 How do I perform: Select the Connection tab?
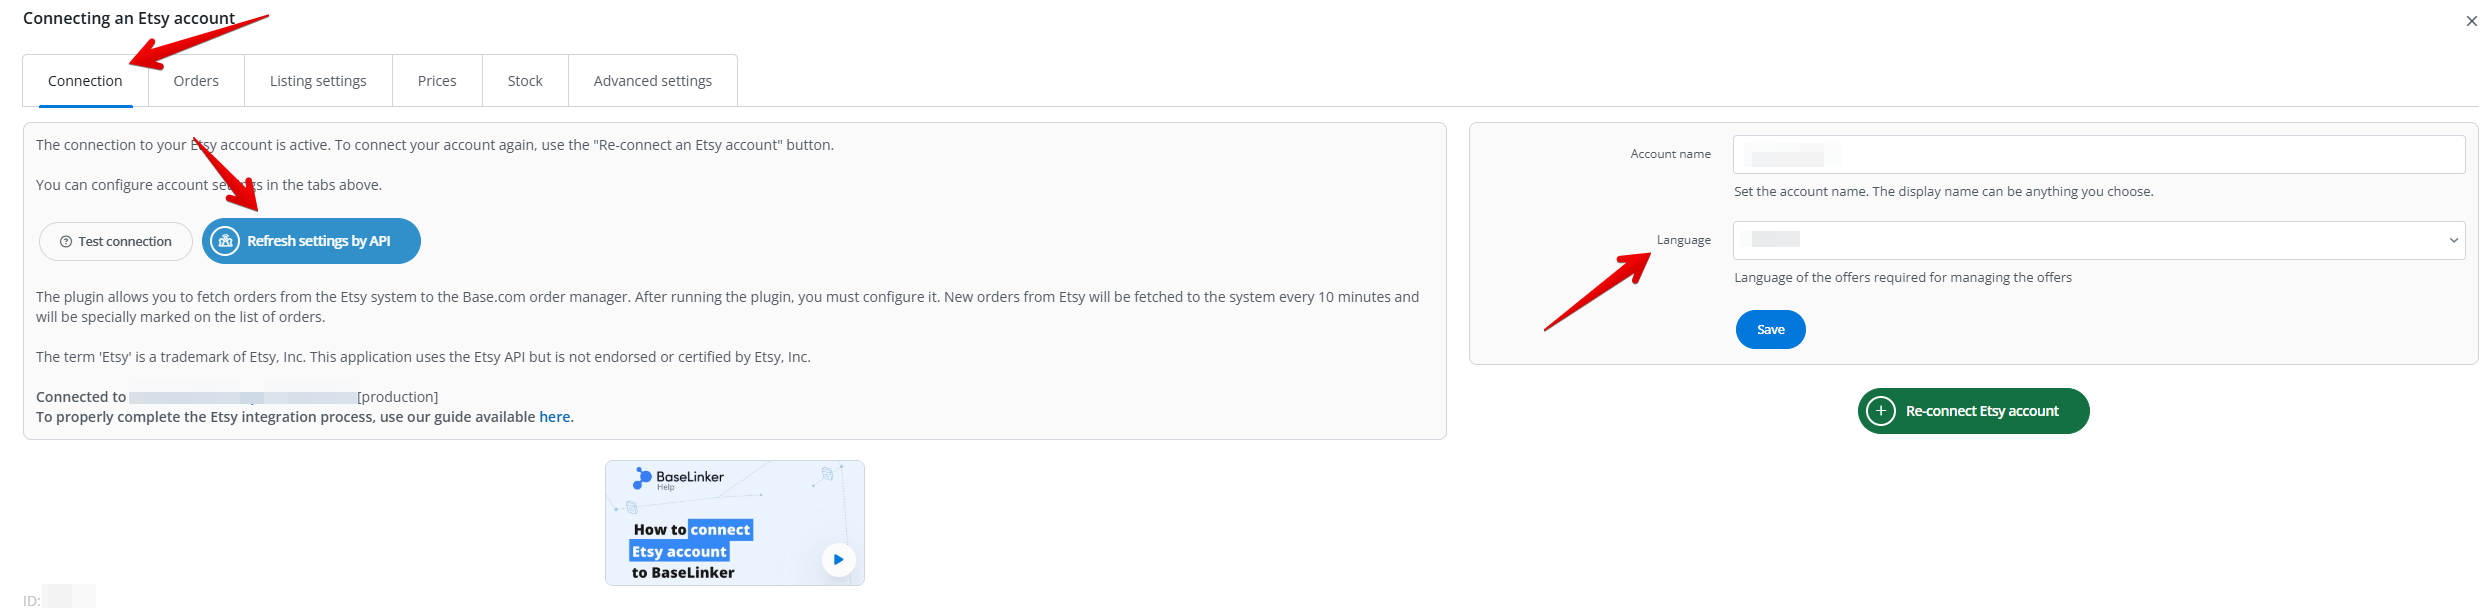tap(85, 81)
